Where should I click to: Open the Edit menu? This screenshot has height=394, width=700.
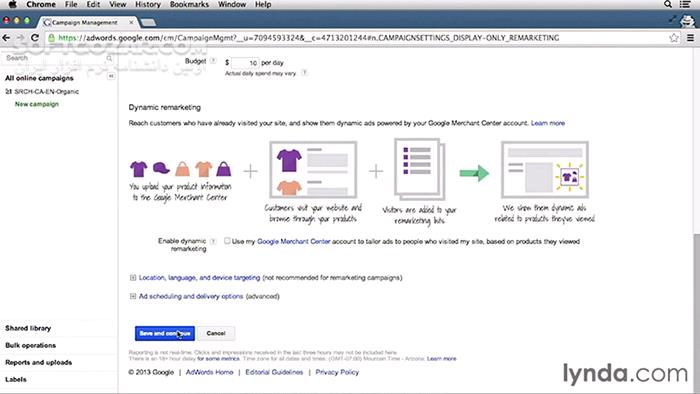click(x=93, y=4)
